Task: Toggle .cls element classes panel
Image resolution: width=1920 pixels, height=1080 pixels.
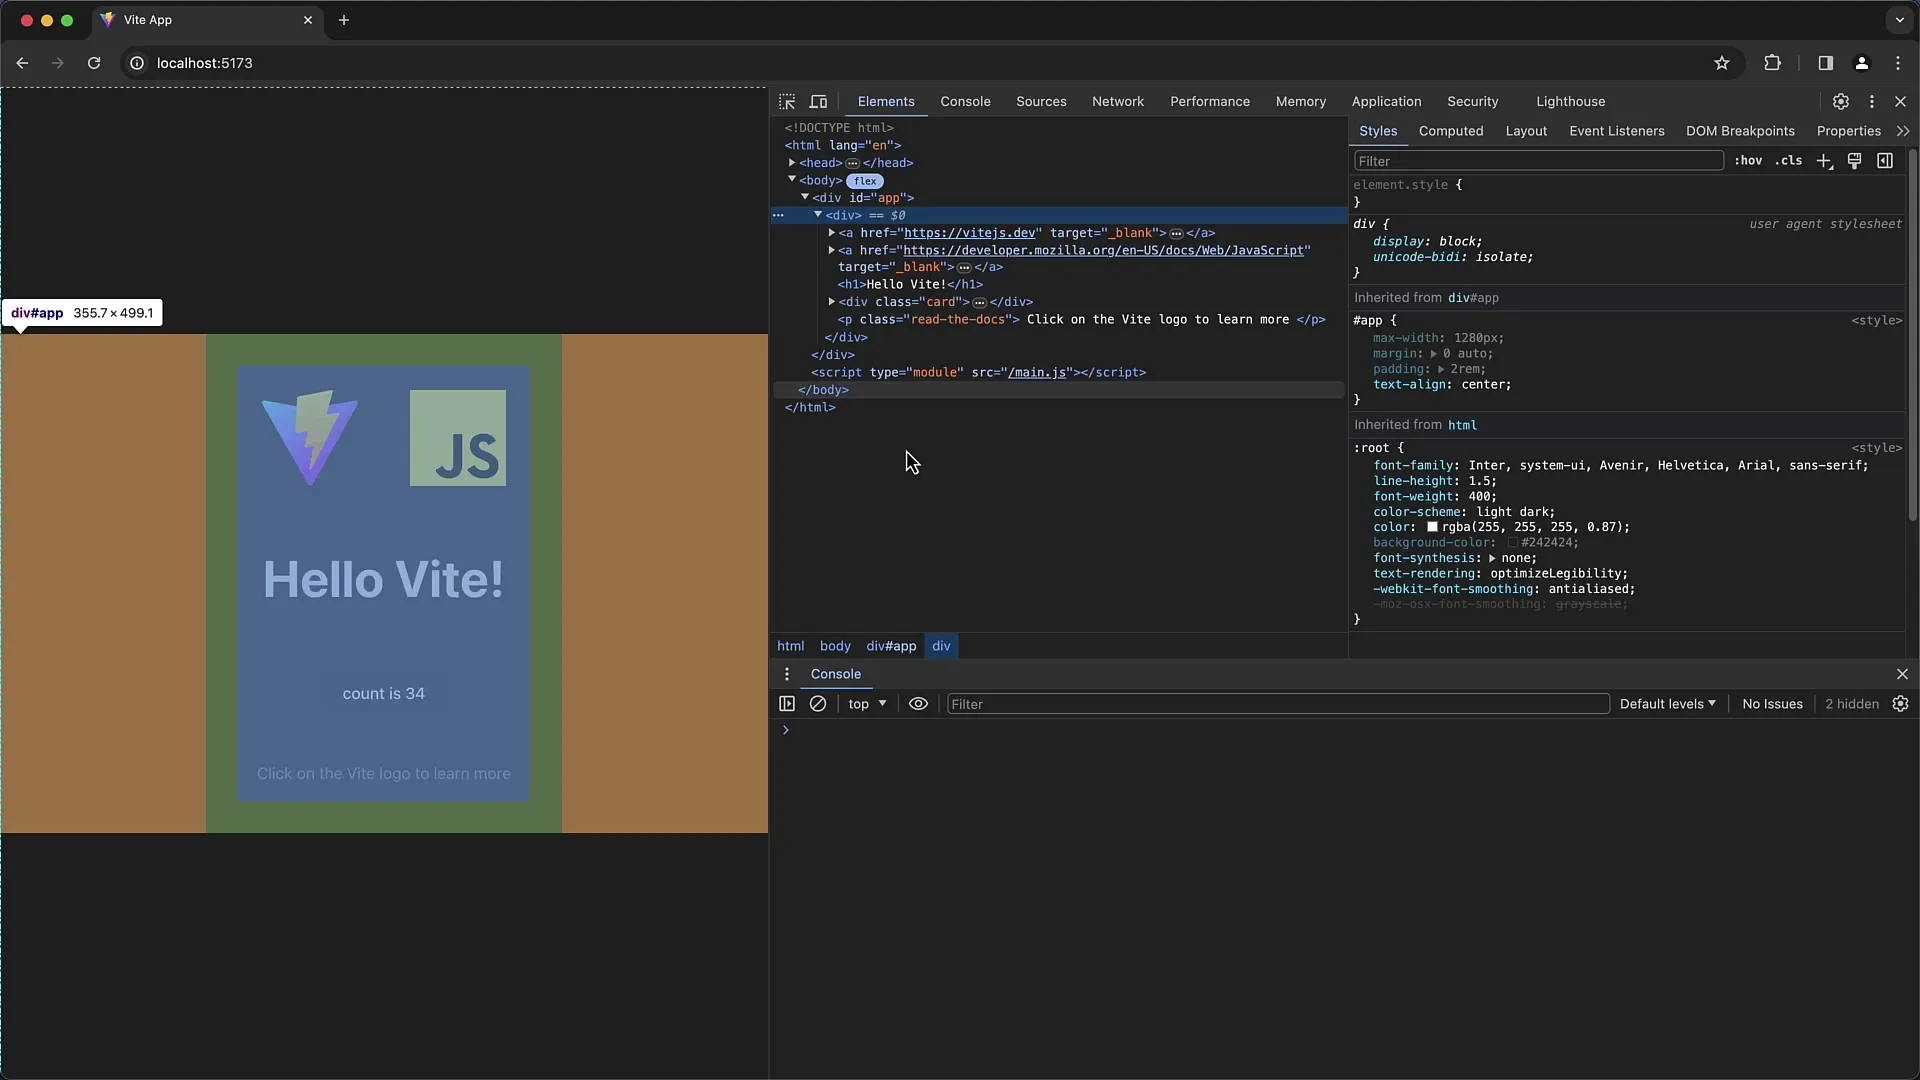Action: 1789,161
